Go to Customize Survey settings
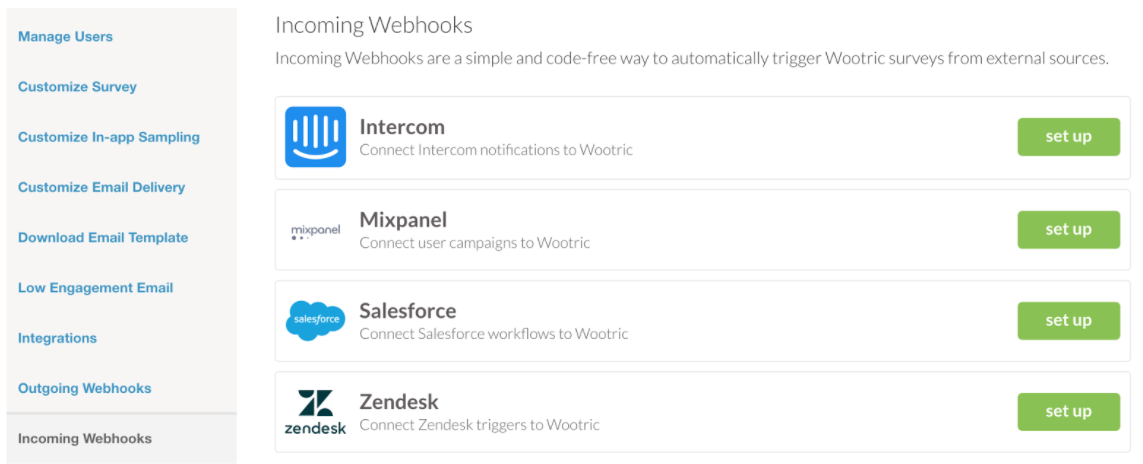The image size is (1143, 464). tap(77, 87)
